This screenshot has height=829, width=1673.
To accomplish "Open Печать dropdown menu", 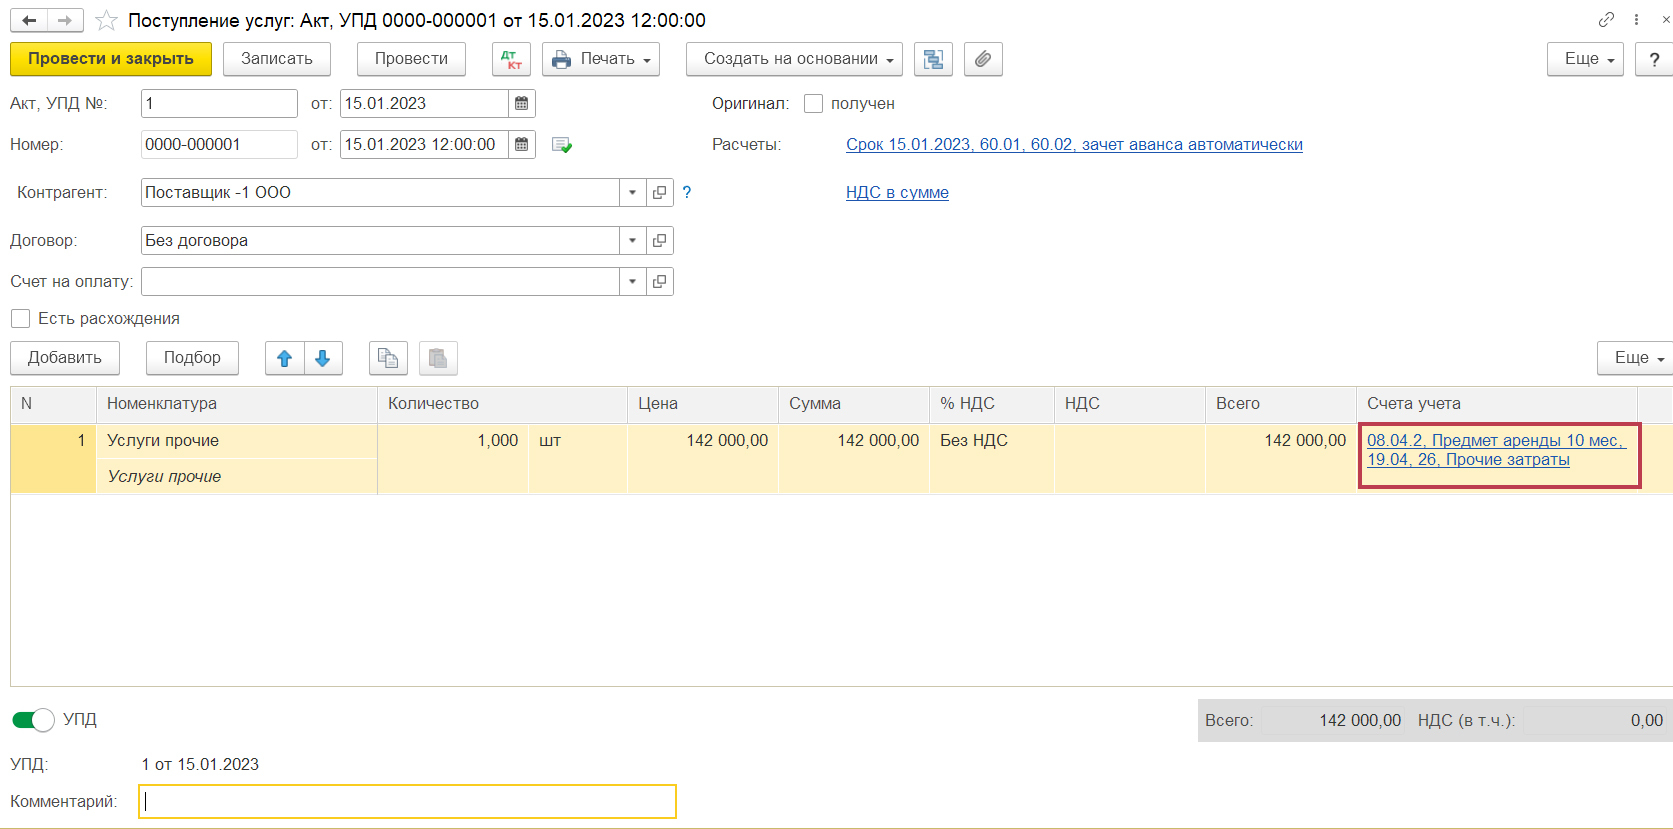I will click(601, 59).
